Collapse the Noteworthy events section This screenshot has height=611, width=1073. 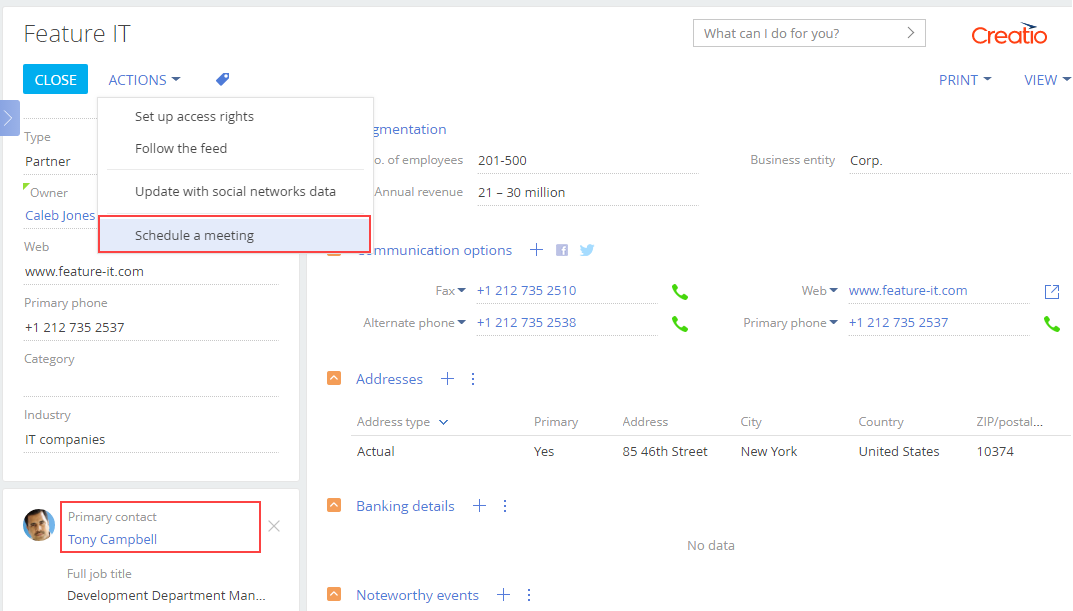tap(334, 594)
